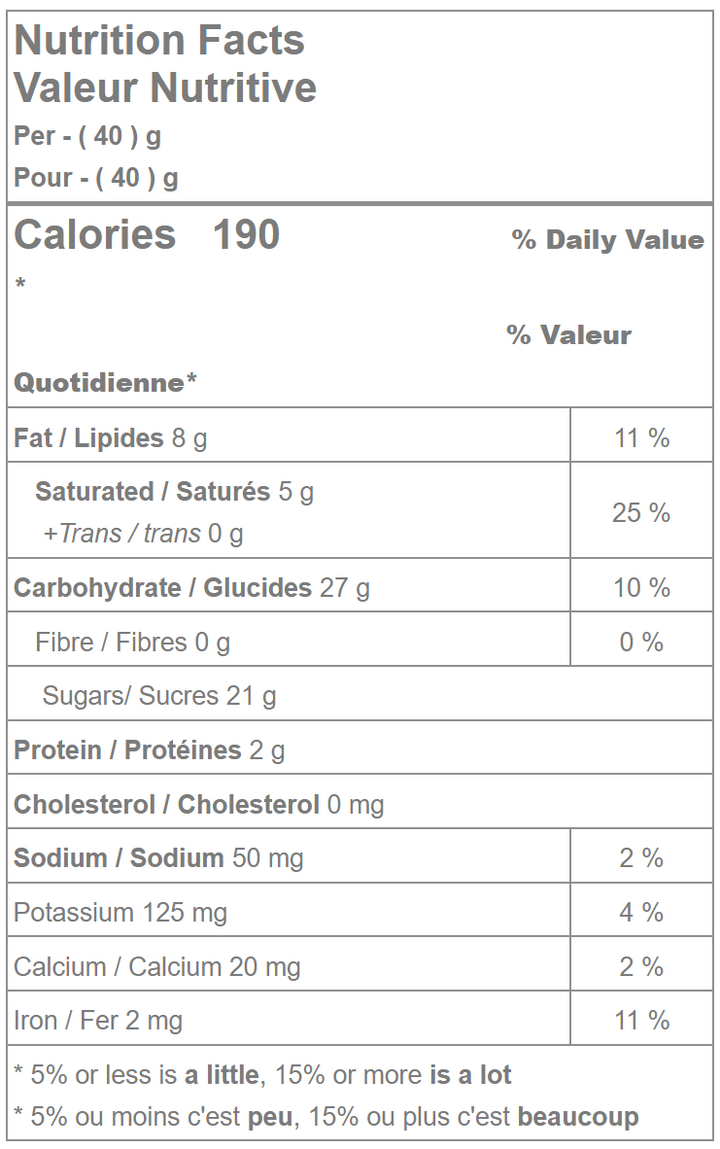Screen dimensions: 720x1149
Task: Click the Protein / Protéines 2 g row
Action: click(x=149, y=750)
